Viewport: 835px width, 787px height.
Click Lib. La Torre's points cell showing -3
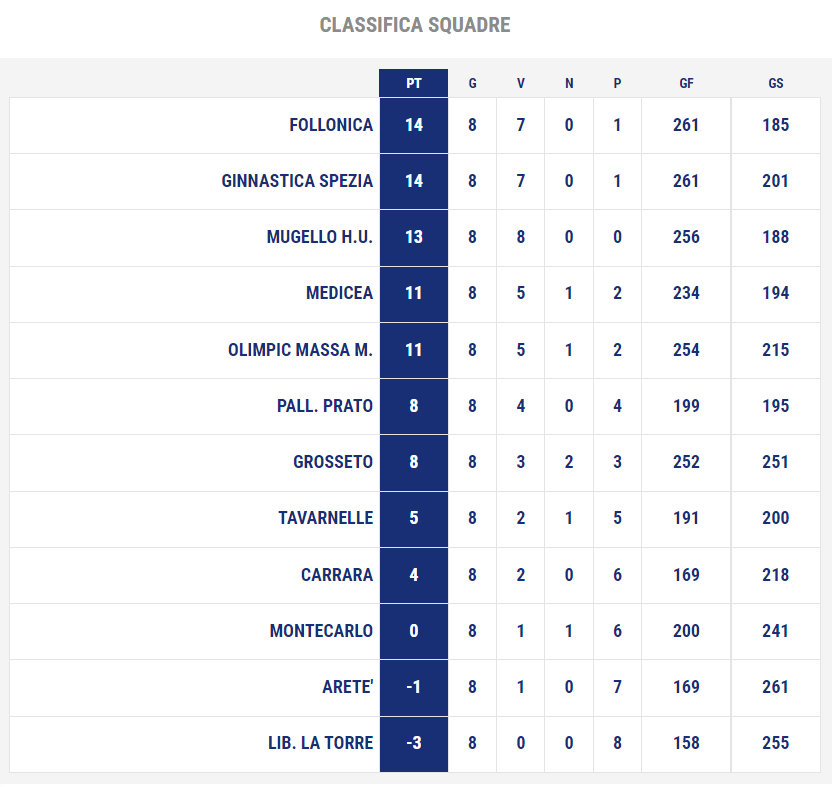coord(414,743)
